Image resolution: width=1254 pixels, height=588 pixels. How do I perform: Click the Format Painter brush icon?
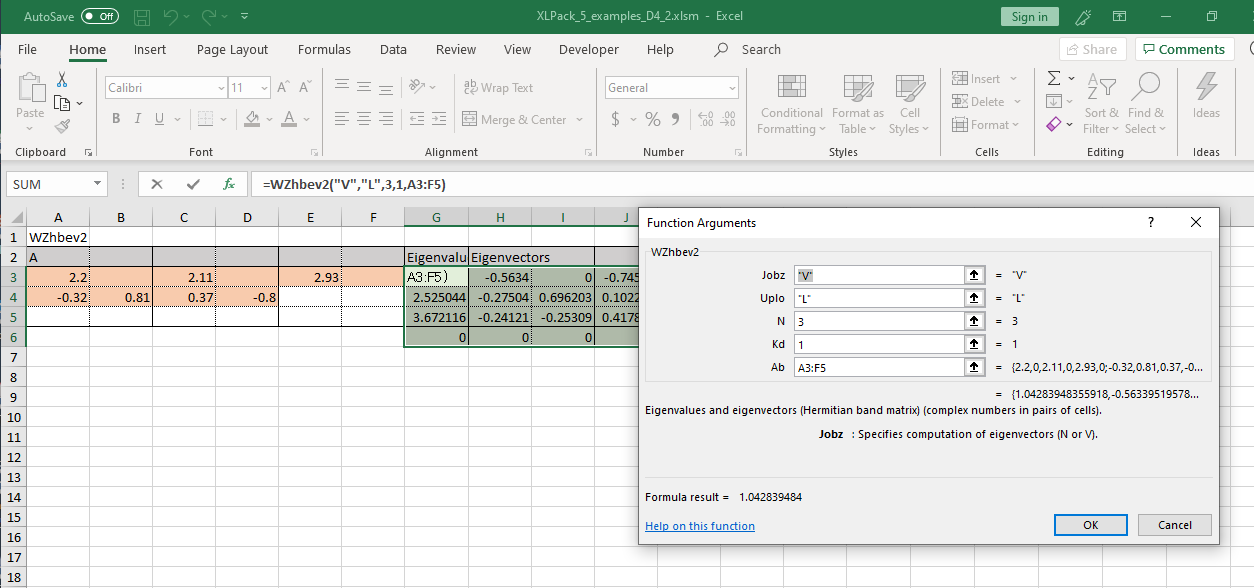tap(62, 126)
